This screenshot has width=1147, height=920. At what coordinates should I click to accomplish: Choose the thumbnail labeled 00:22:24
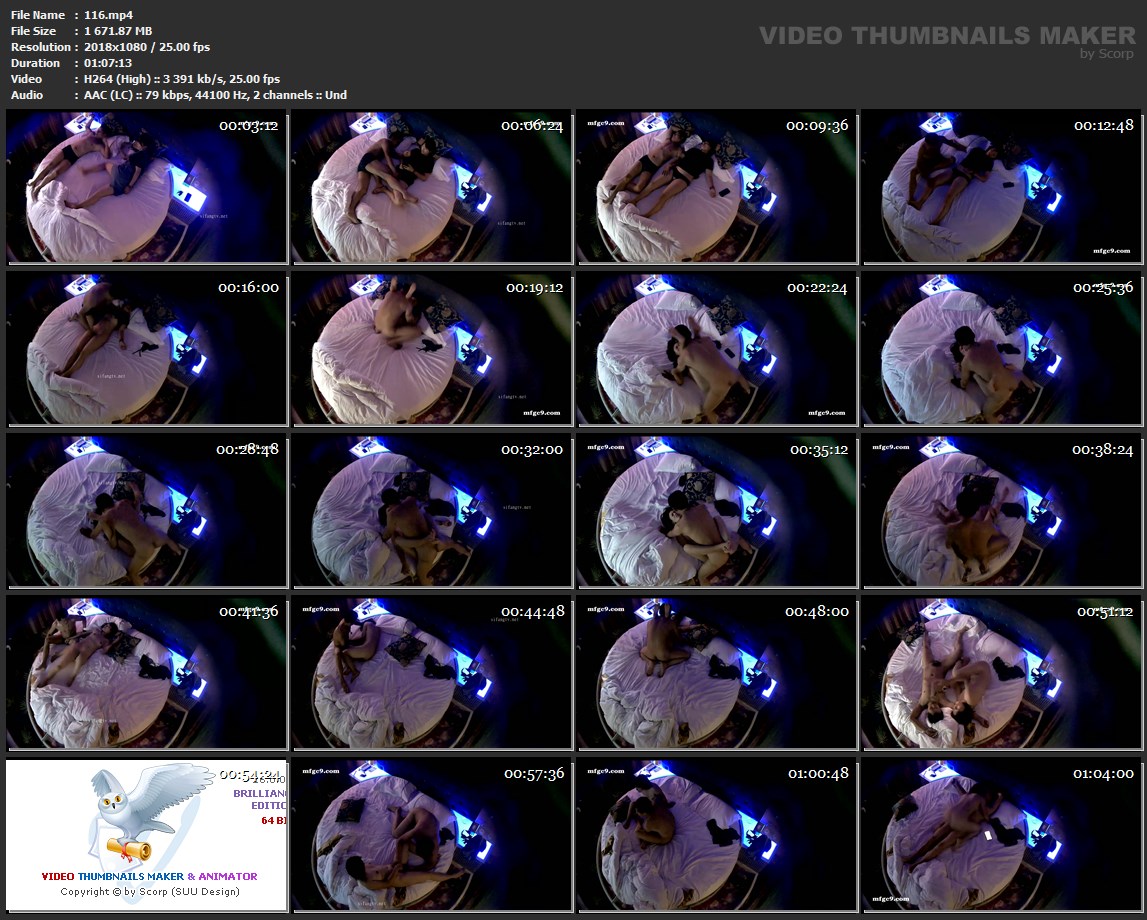point(717,349)
